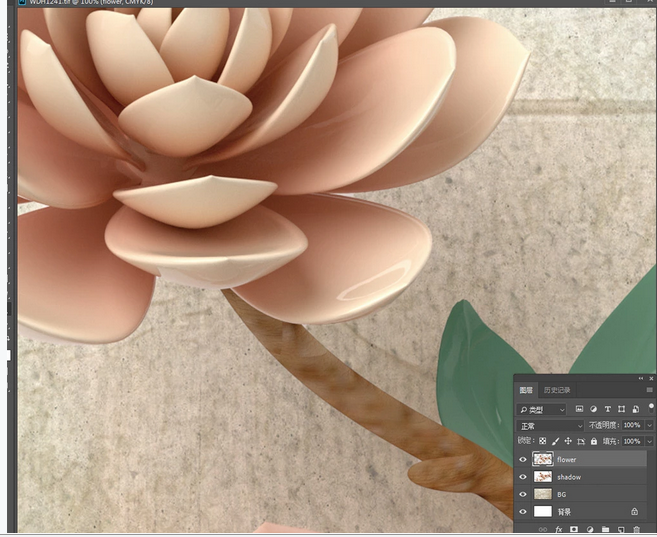
Task: Click the lock image pixels brush icon
Action: (x=556, y=441)
